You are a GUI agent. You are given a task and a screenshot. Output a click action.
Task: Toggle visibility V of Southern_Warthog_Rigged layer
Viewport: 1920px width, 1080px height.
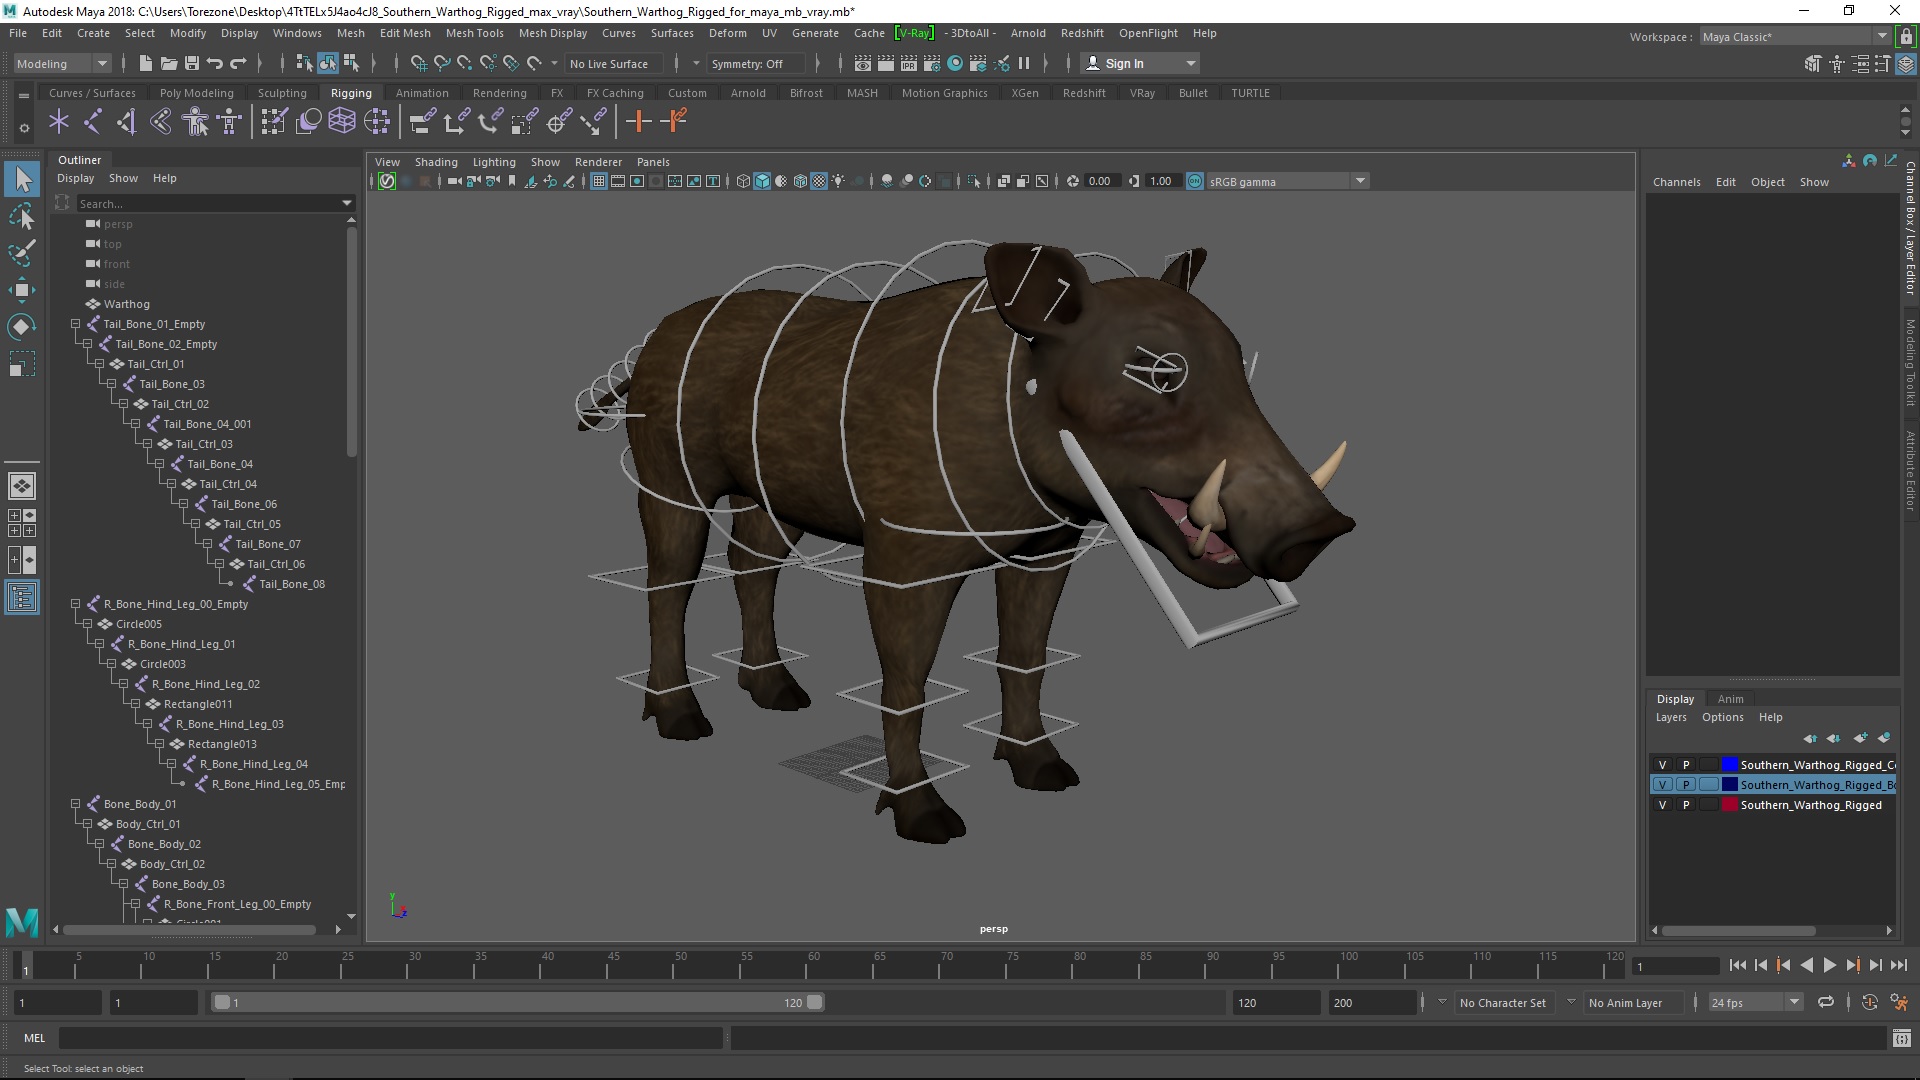1662,805
